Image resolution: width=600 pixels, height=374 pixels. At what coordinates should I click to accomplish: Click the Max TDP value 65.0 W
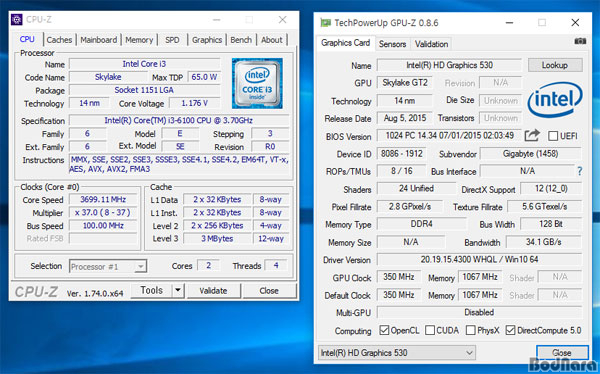tap(204, 77)
